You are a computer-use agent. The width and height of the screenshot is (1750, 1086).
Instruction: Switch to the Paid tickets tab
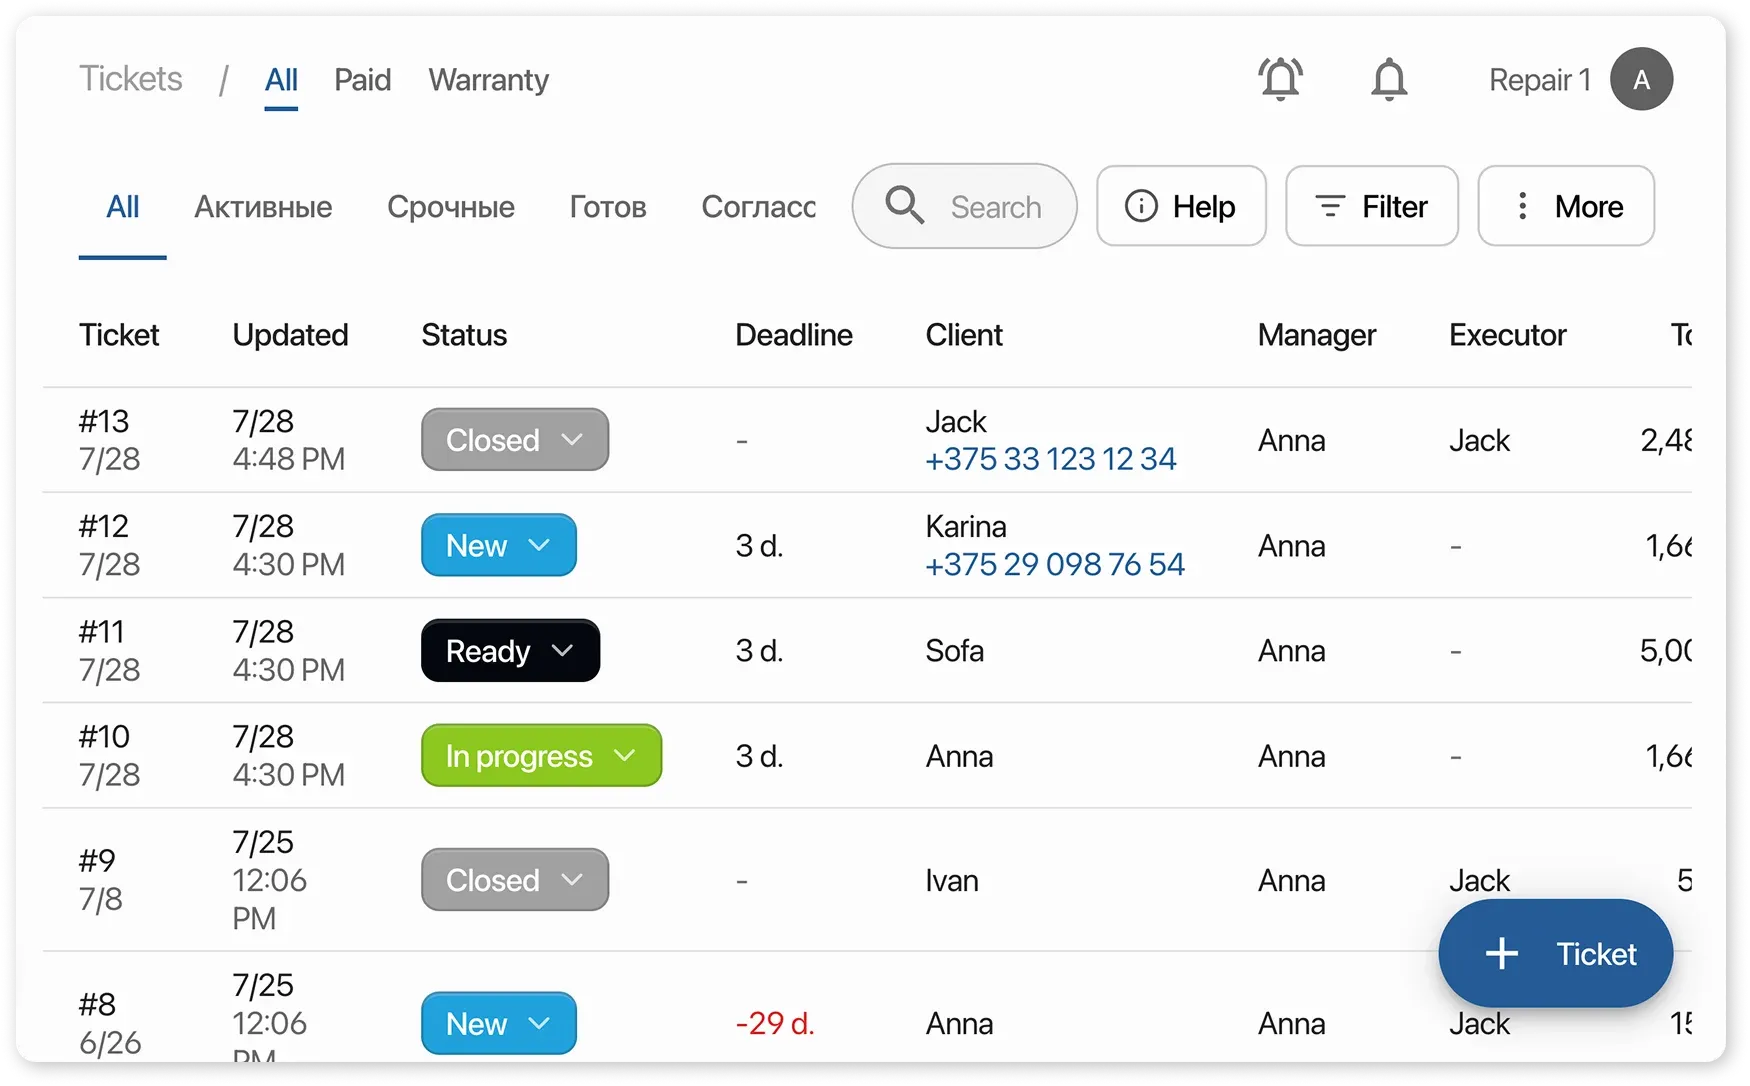(362, 80)
